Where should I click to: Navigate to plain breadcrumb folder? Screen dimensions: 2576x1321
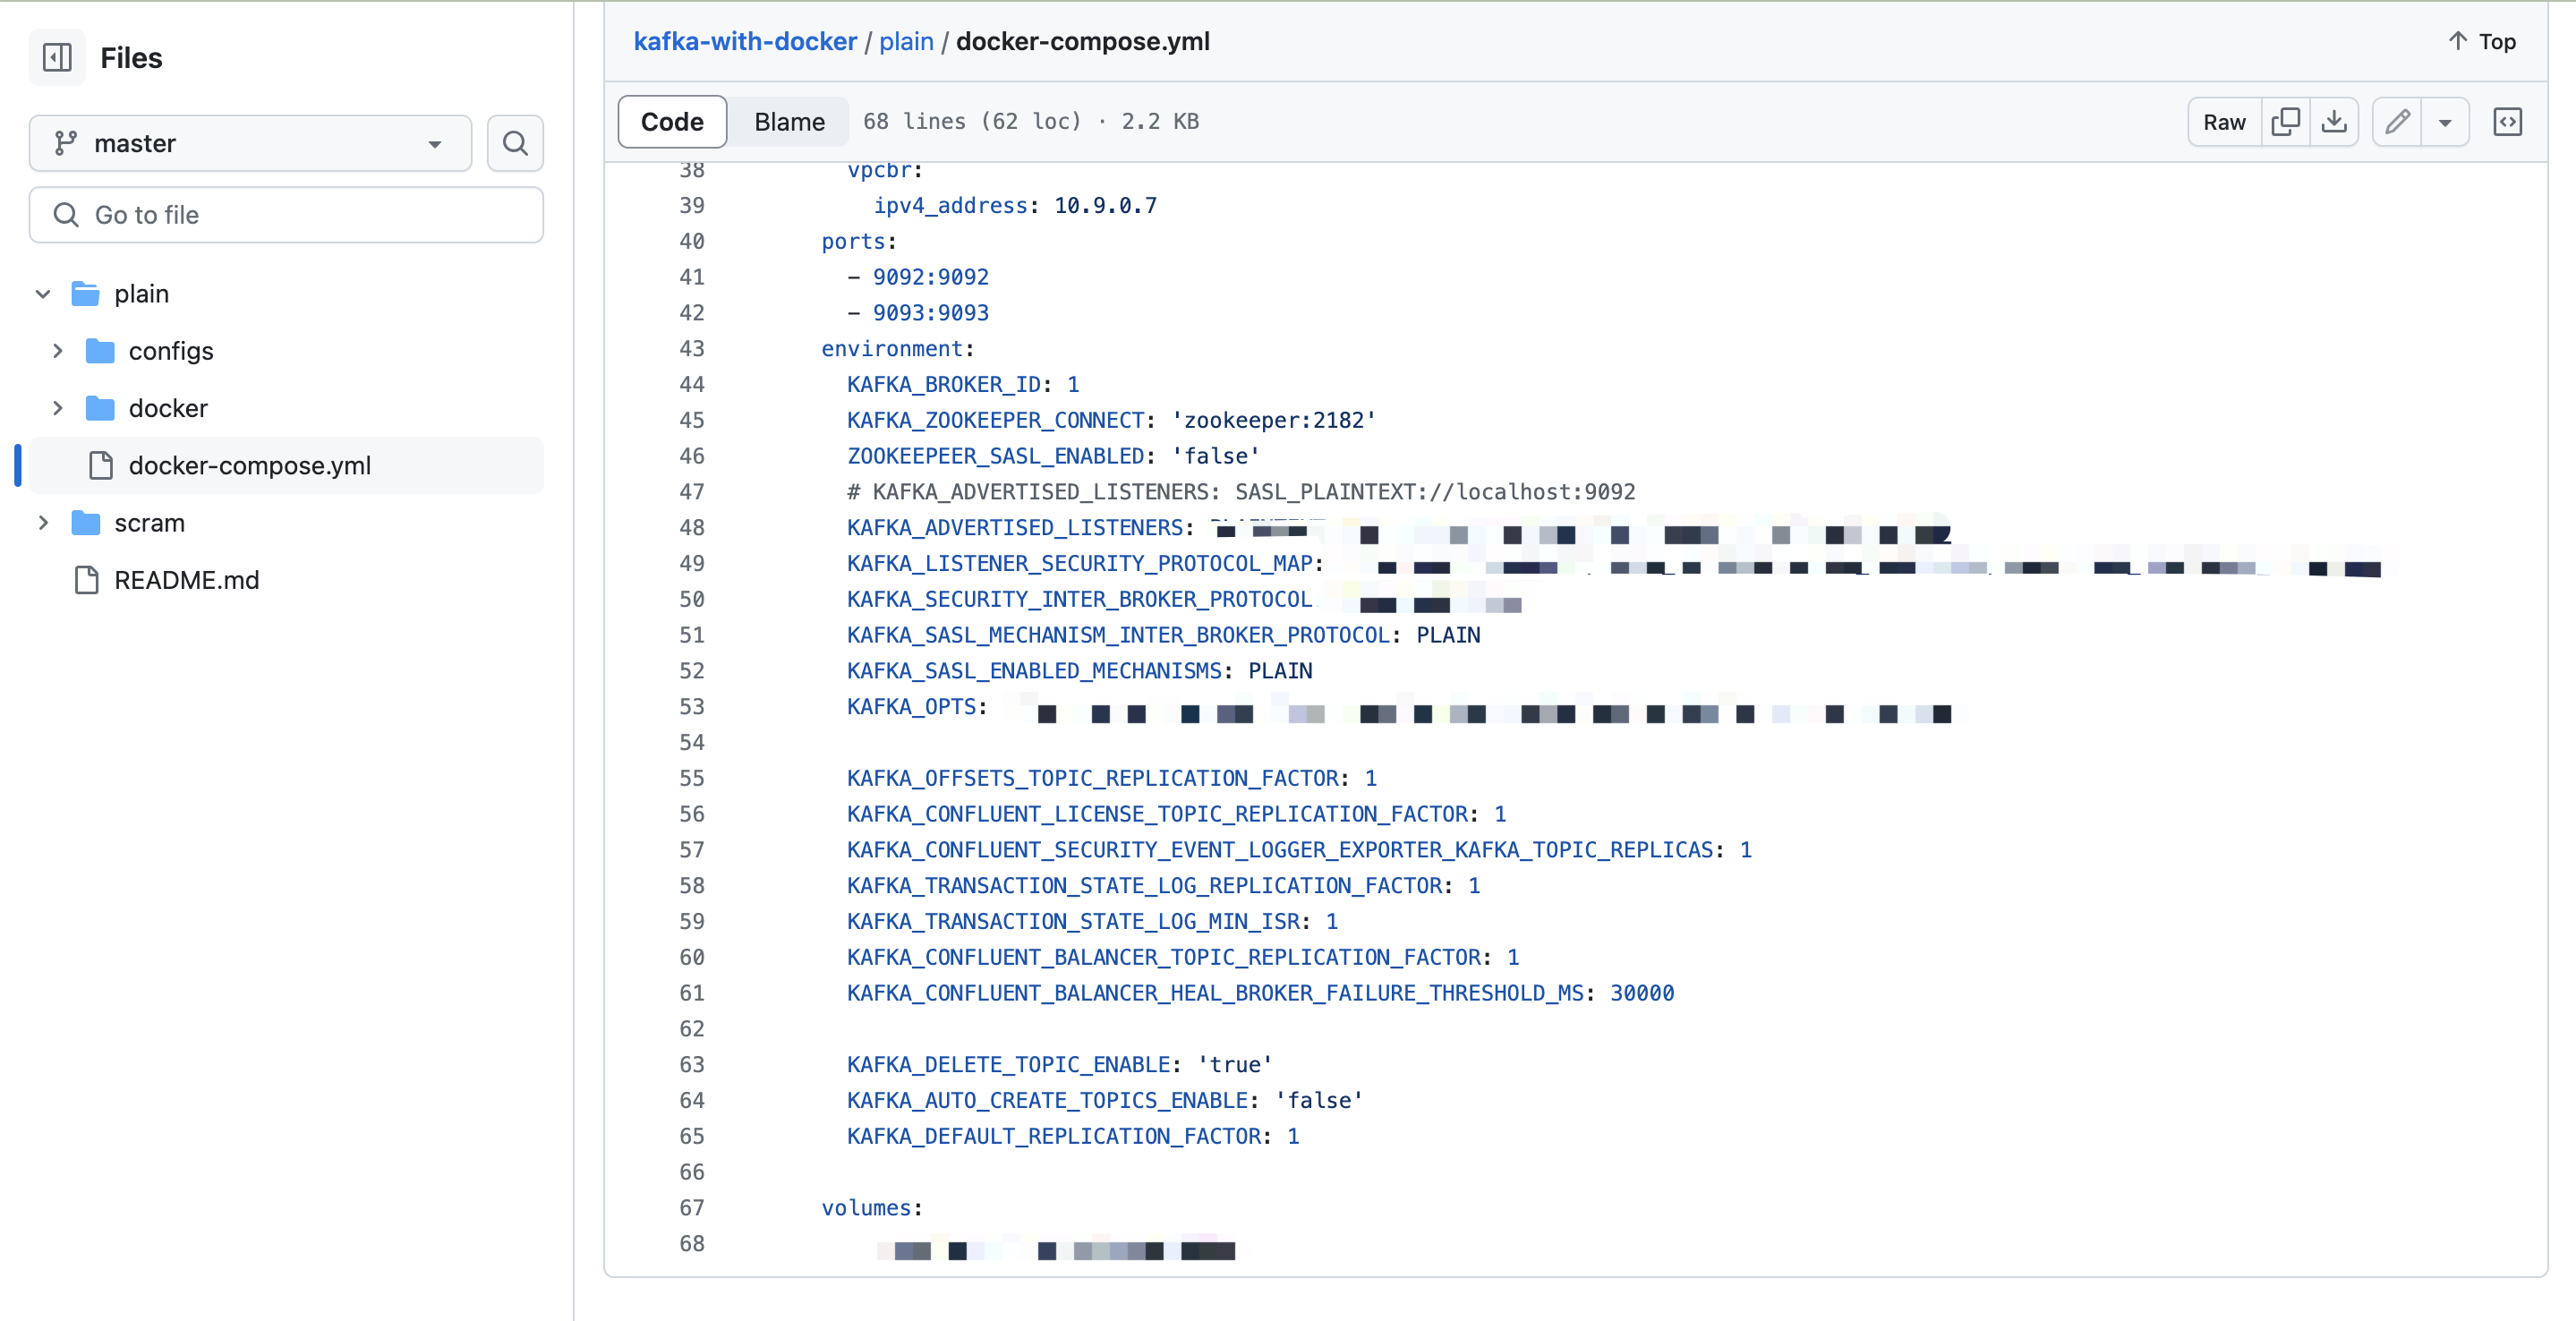tap(906, 41)
